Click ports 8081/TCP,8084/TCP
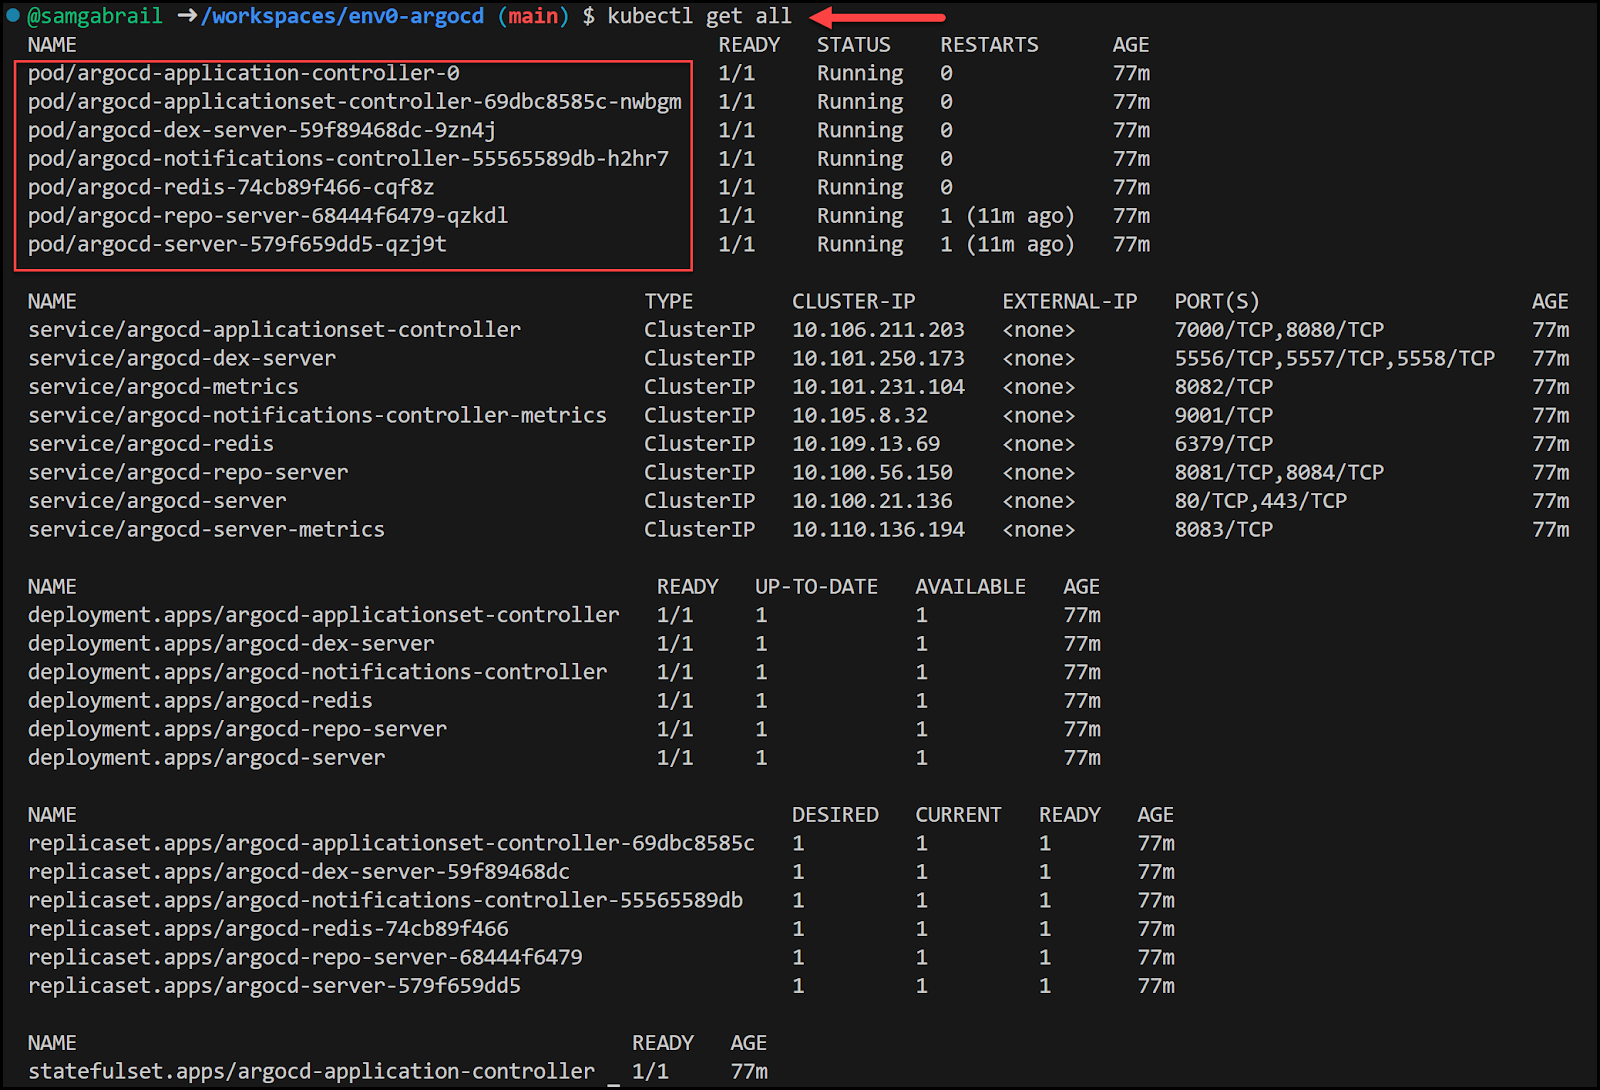 (x=1279, y=472)
